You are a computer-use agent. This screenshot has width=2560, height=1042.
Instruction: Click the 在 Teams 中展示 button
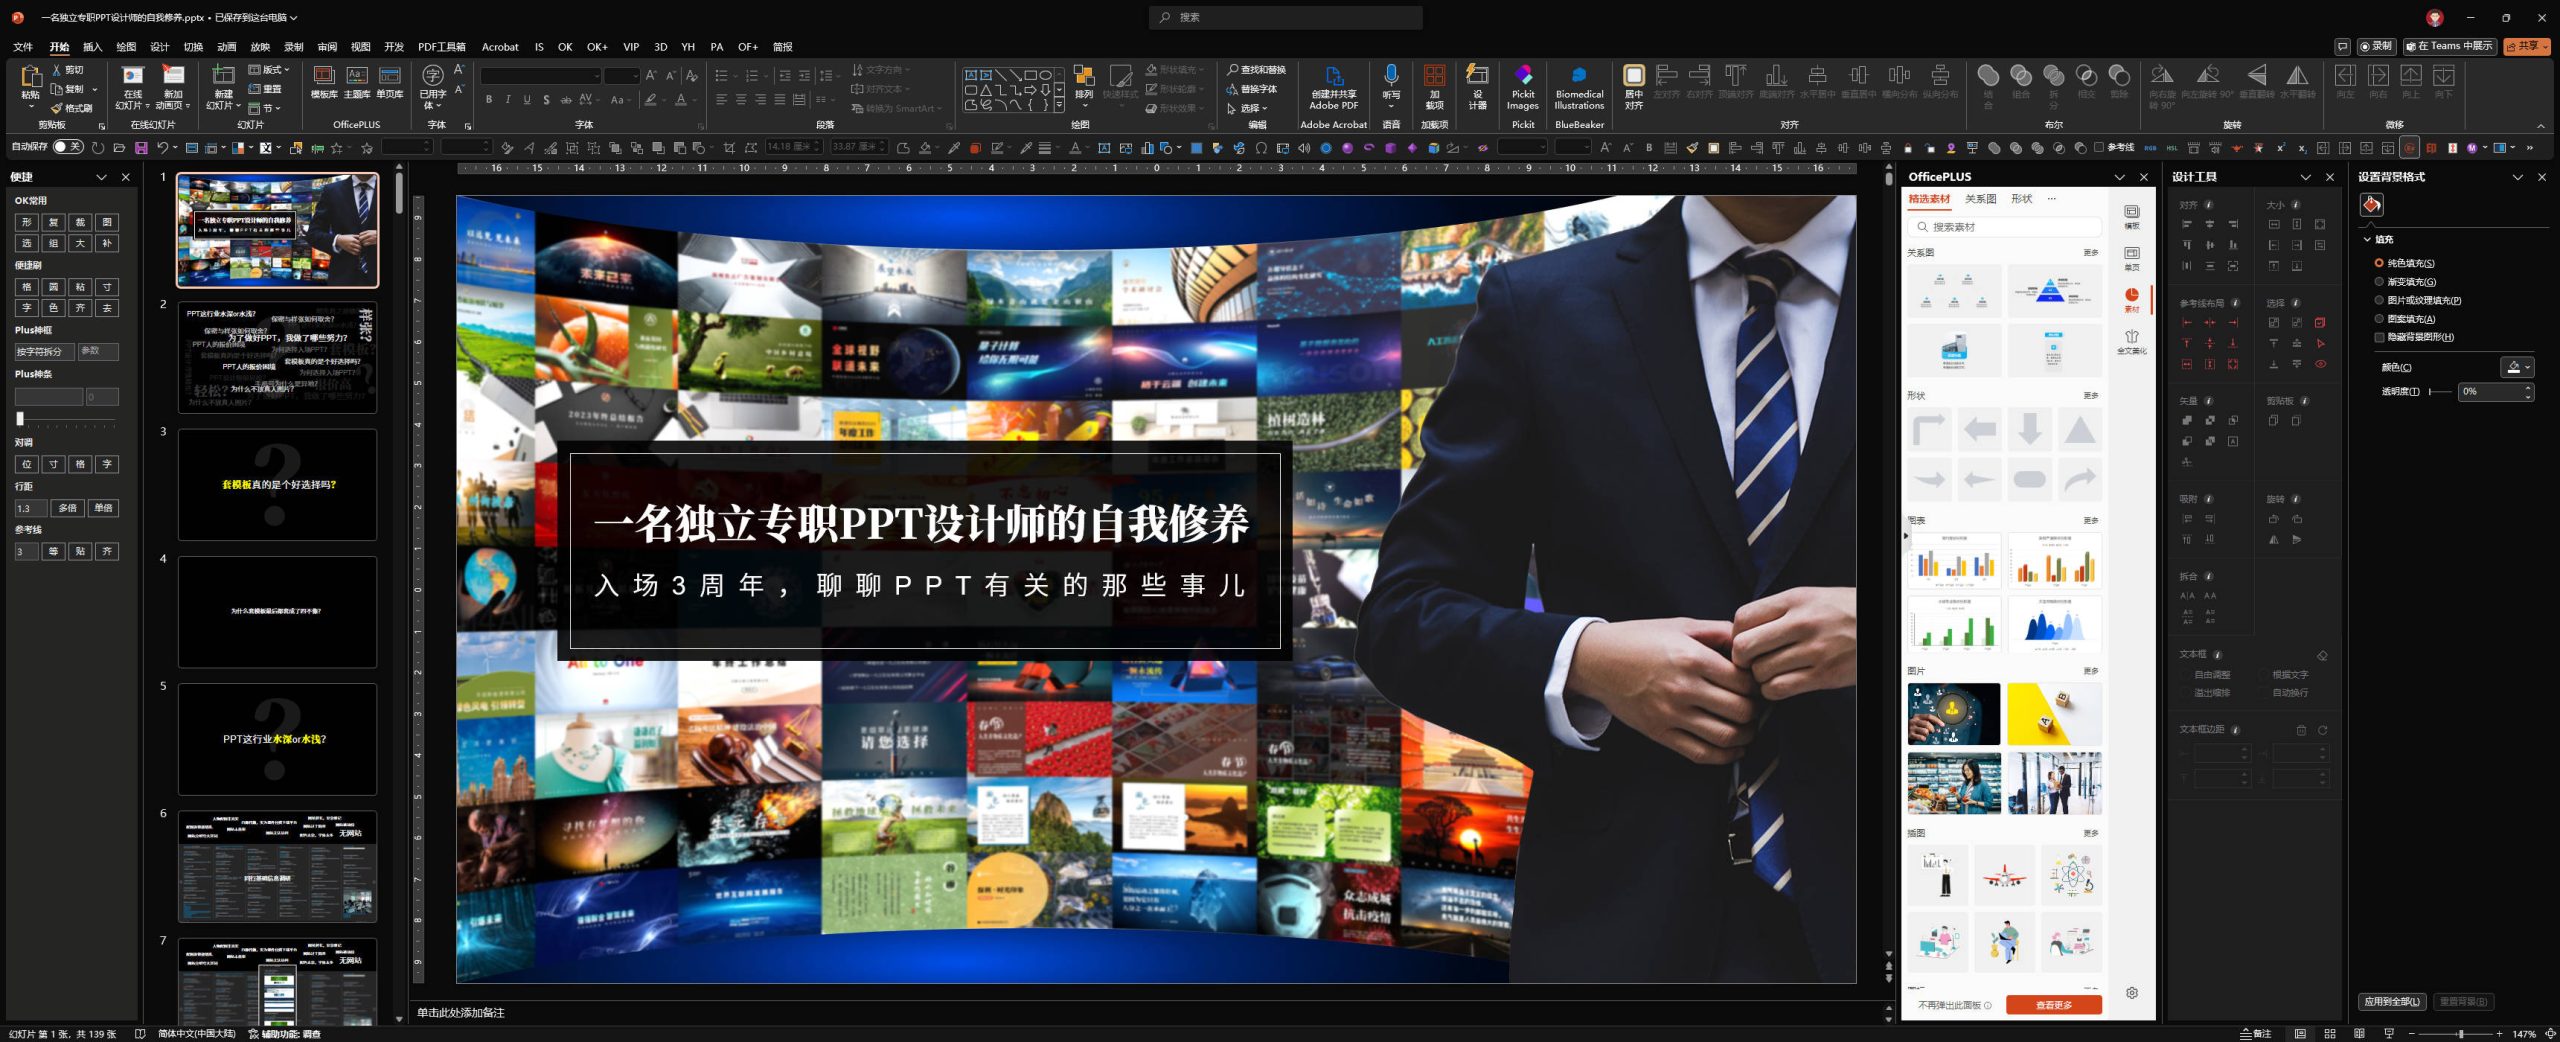click(x=2449, y=46)
